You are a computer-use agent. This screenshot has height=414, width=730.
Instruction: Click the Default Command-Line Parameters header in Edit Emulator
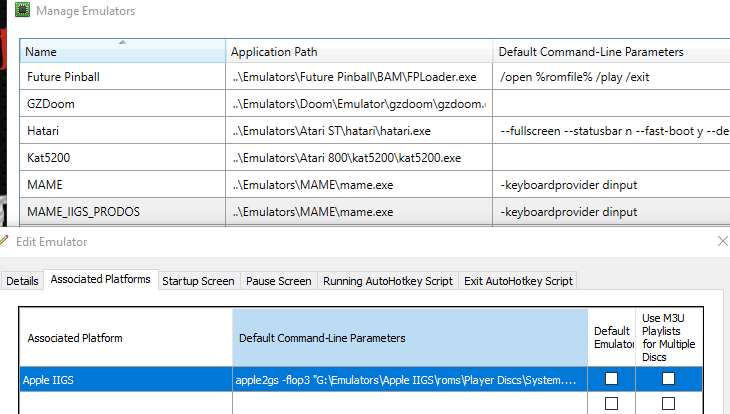pos(410,338)
